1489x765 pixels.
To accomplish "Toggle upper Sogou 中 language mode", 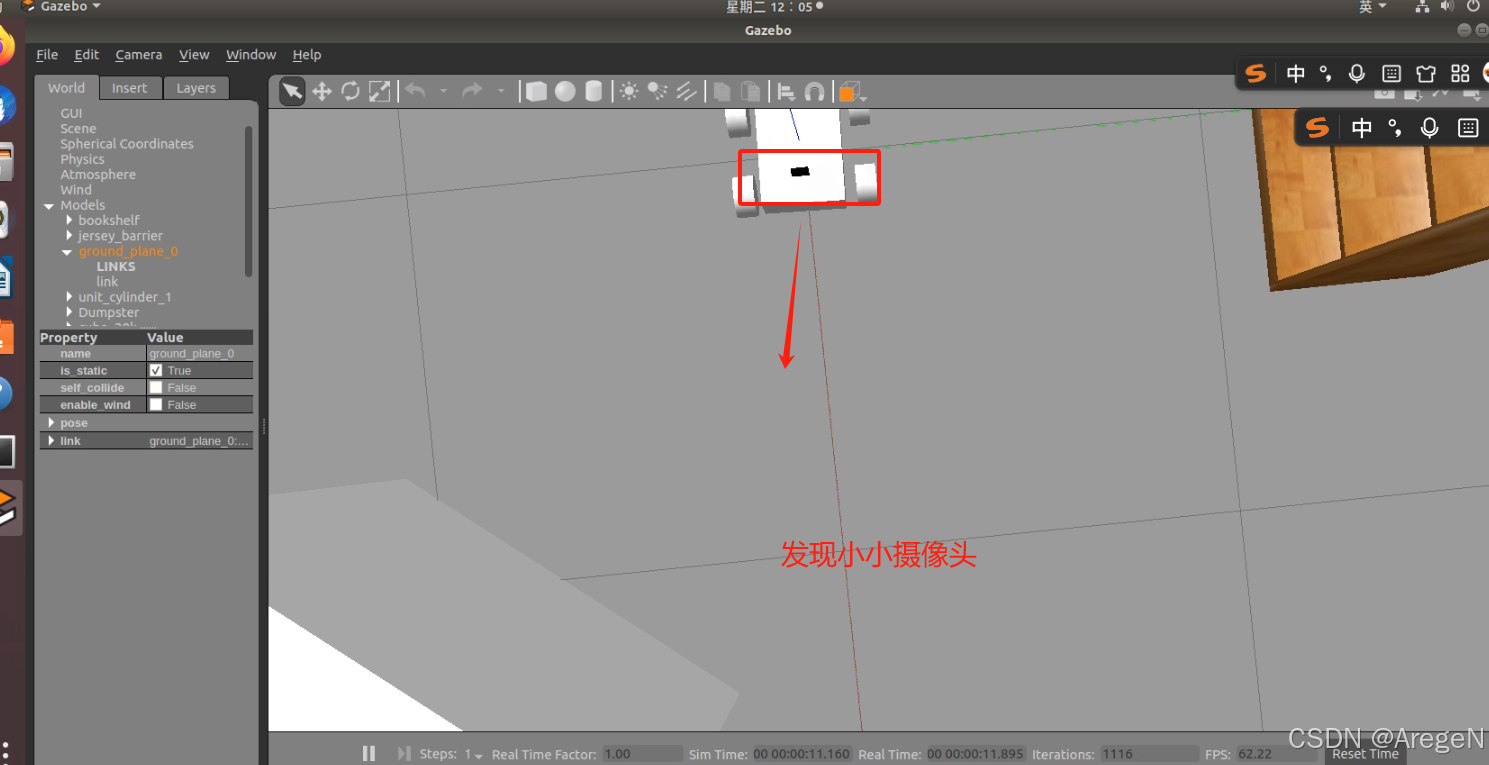I will point(1296,73).
